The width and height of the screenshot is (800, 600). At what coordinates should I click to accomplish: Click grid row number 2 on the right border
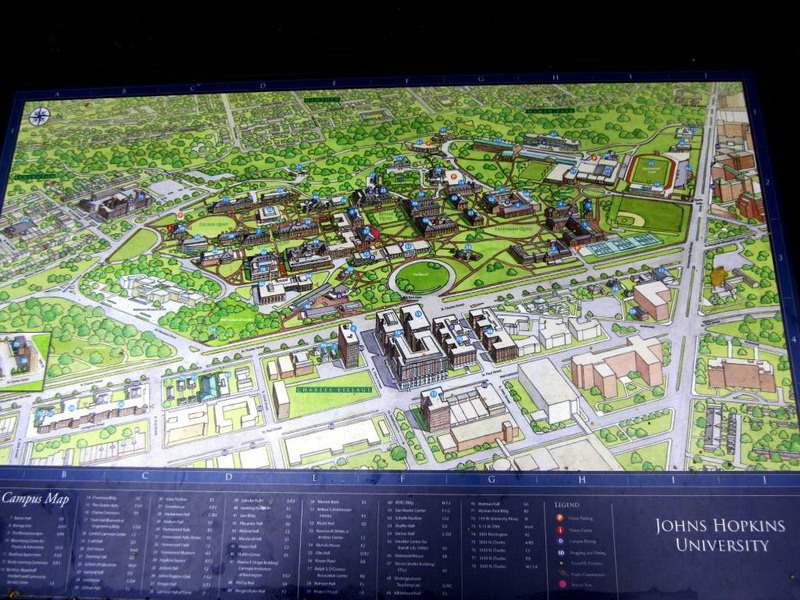(768, 182)
